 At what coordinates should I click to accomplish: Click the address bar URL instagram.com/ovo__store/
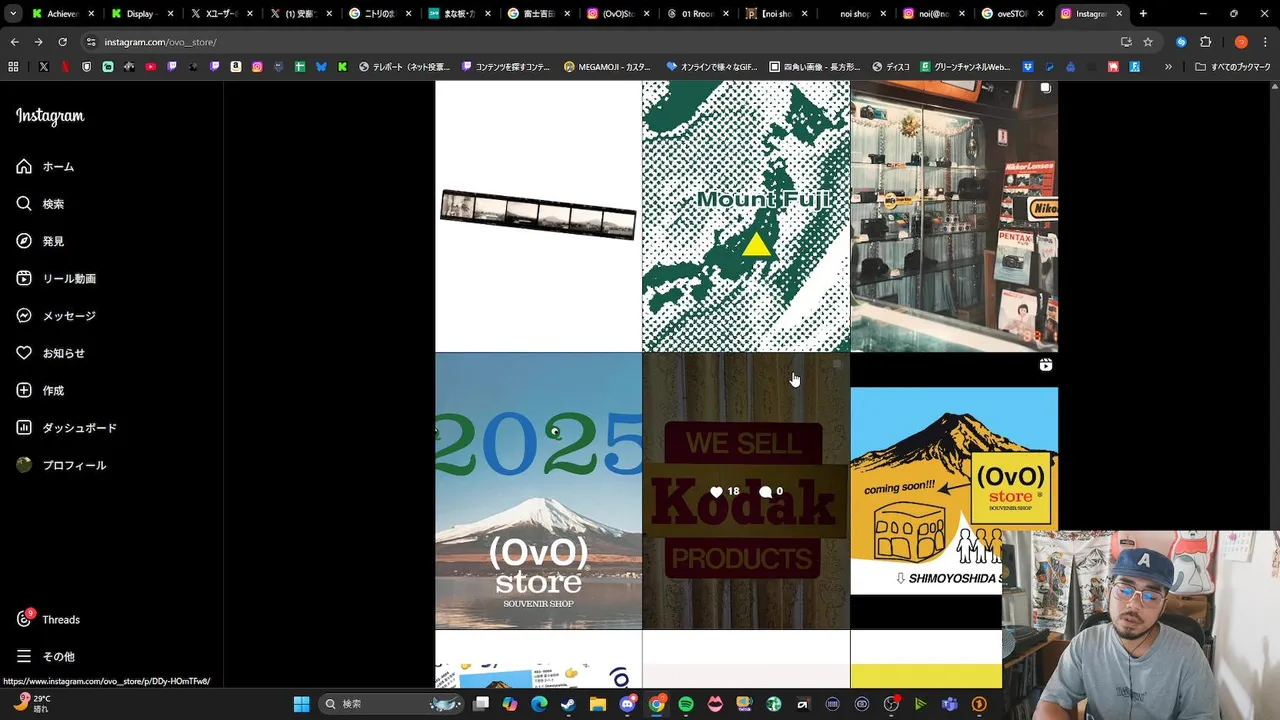tap(160, 42)
